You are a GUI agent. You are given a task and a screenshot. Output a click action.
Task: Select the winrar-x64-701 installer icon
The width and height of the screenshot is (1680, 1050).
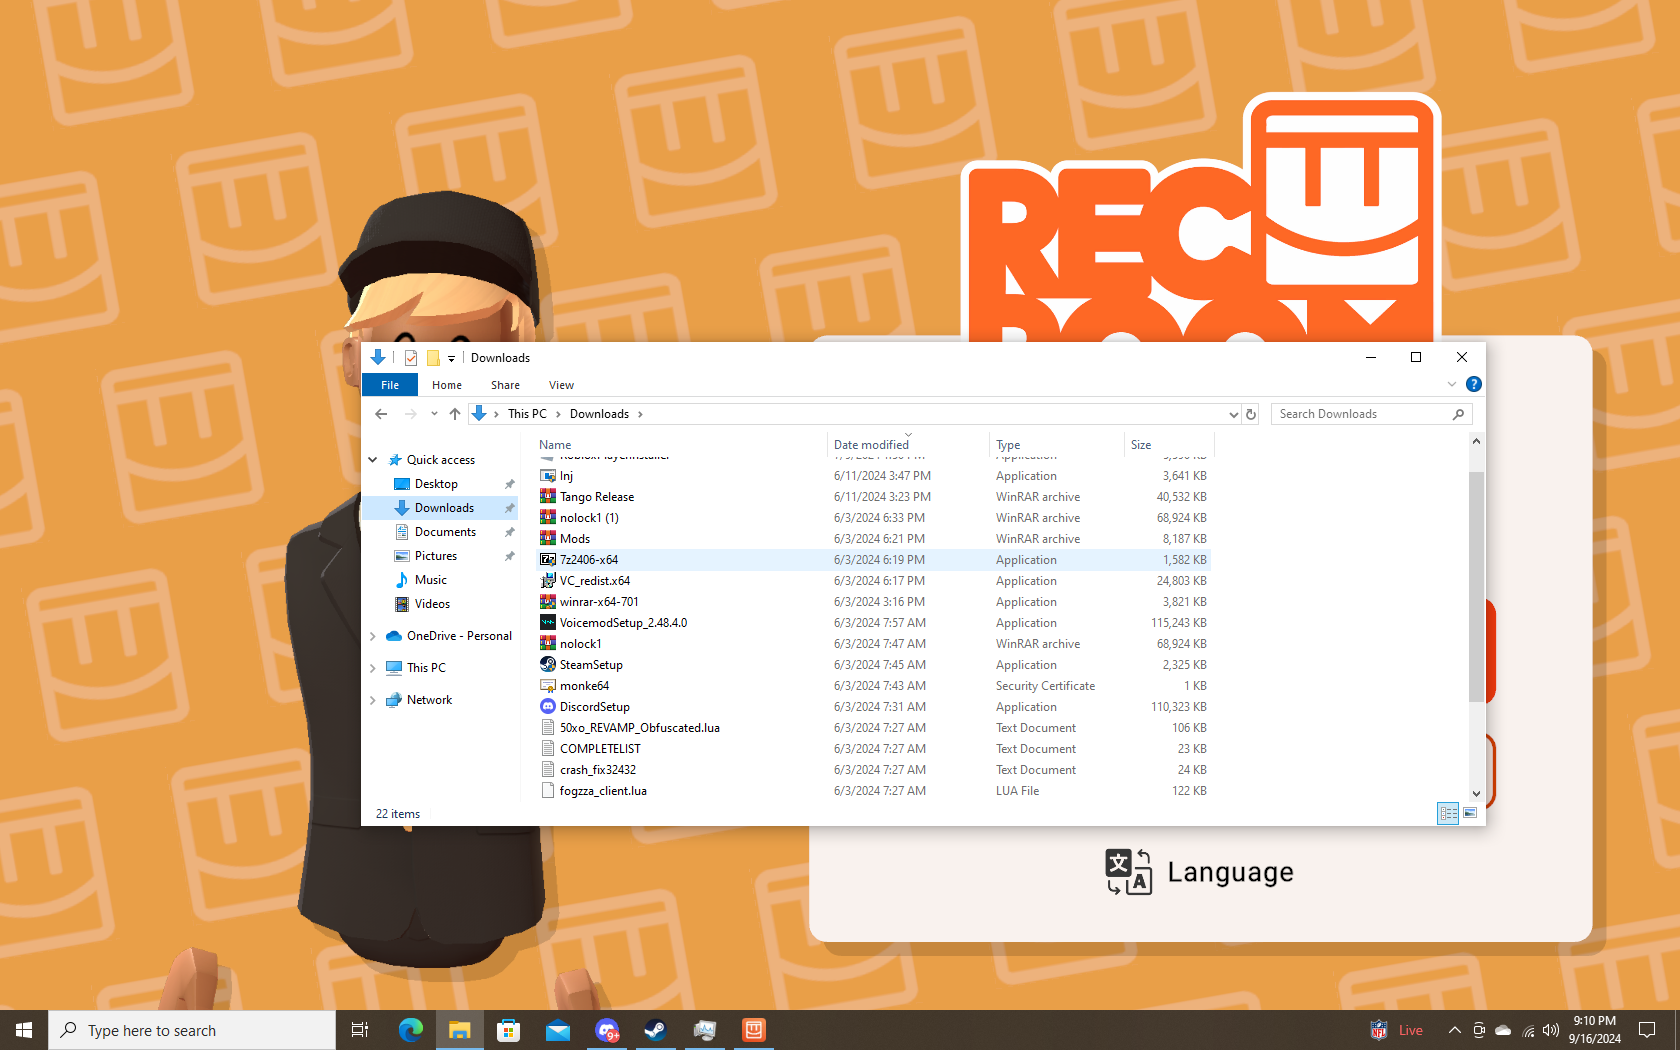(548, 602)
